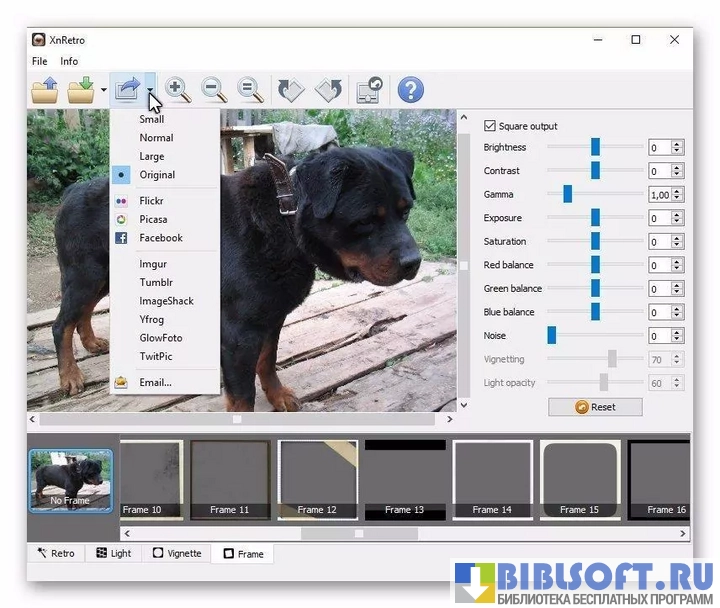Open Help with the question mark icon
720x608 pixels.
pos(410,90)
